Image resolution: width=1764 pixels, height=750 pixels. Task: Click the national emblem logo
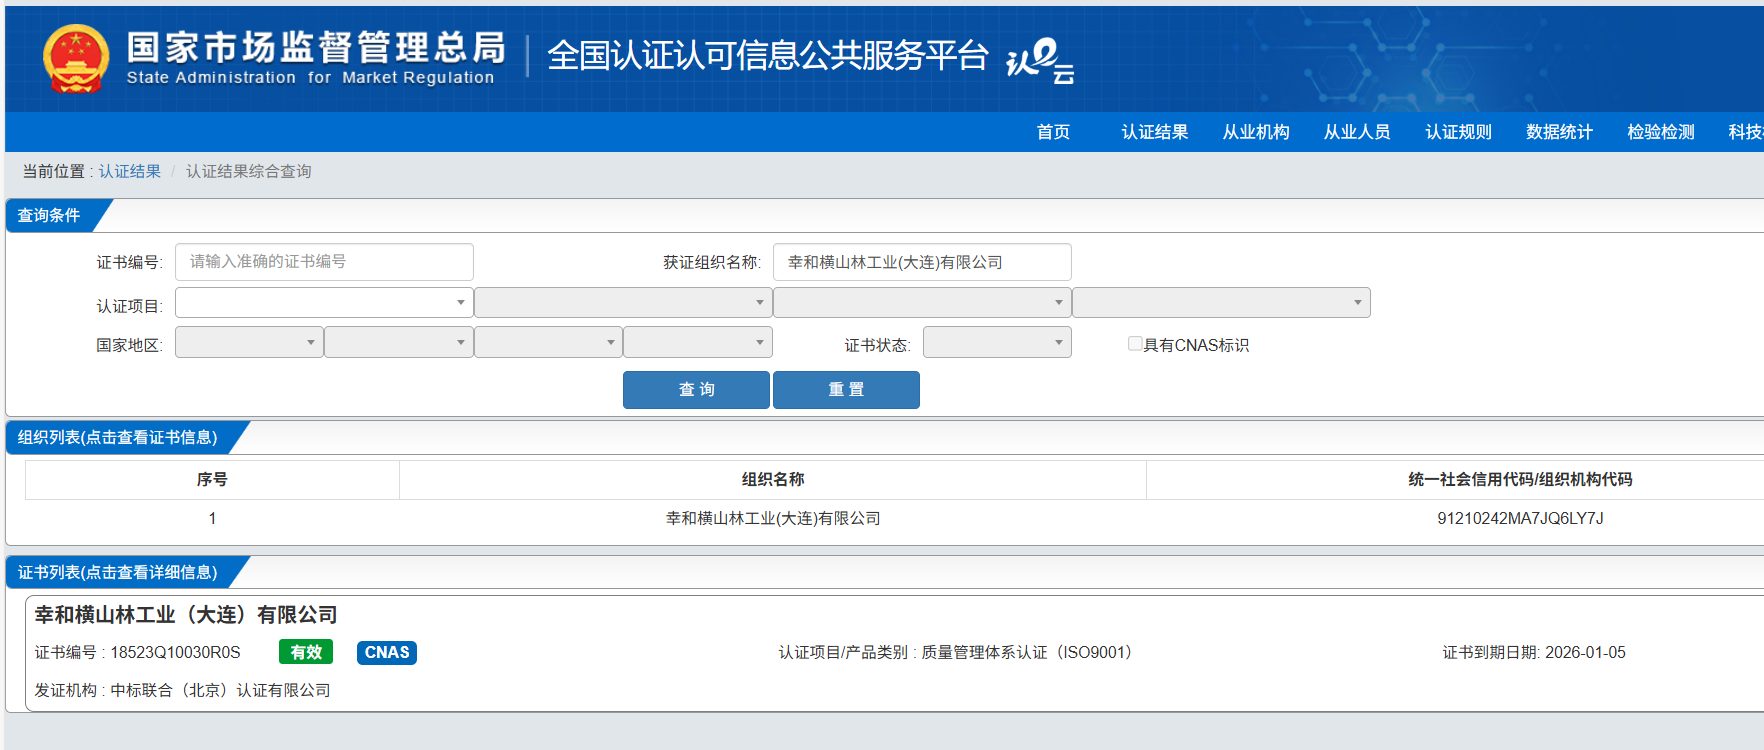(x=75, y=59)
